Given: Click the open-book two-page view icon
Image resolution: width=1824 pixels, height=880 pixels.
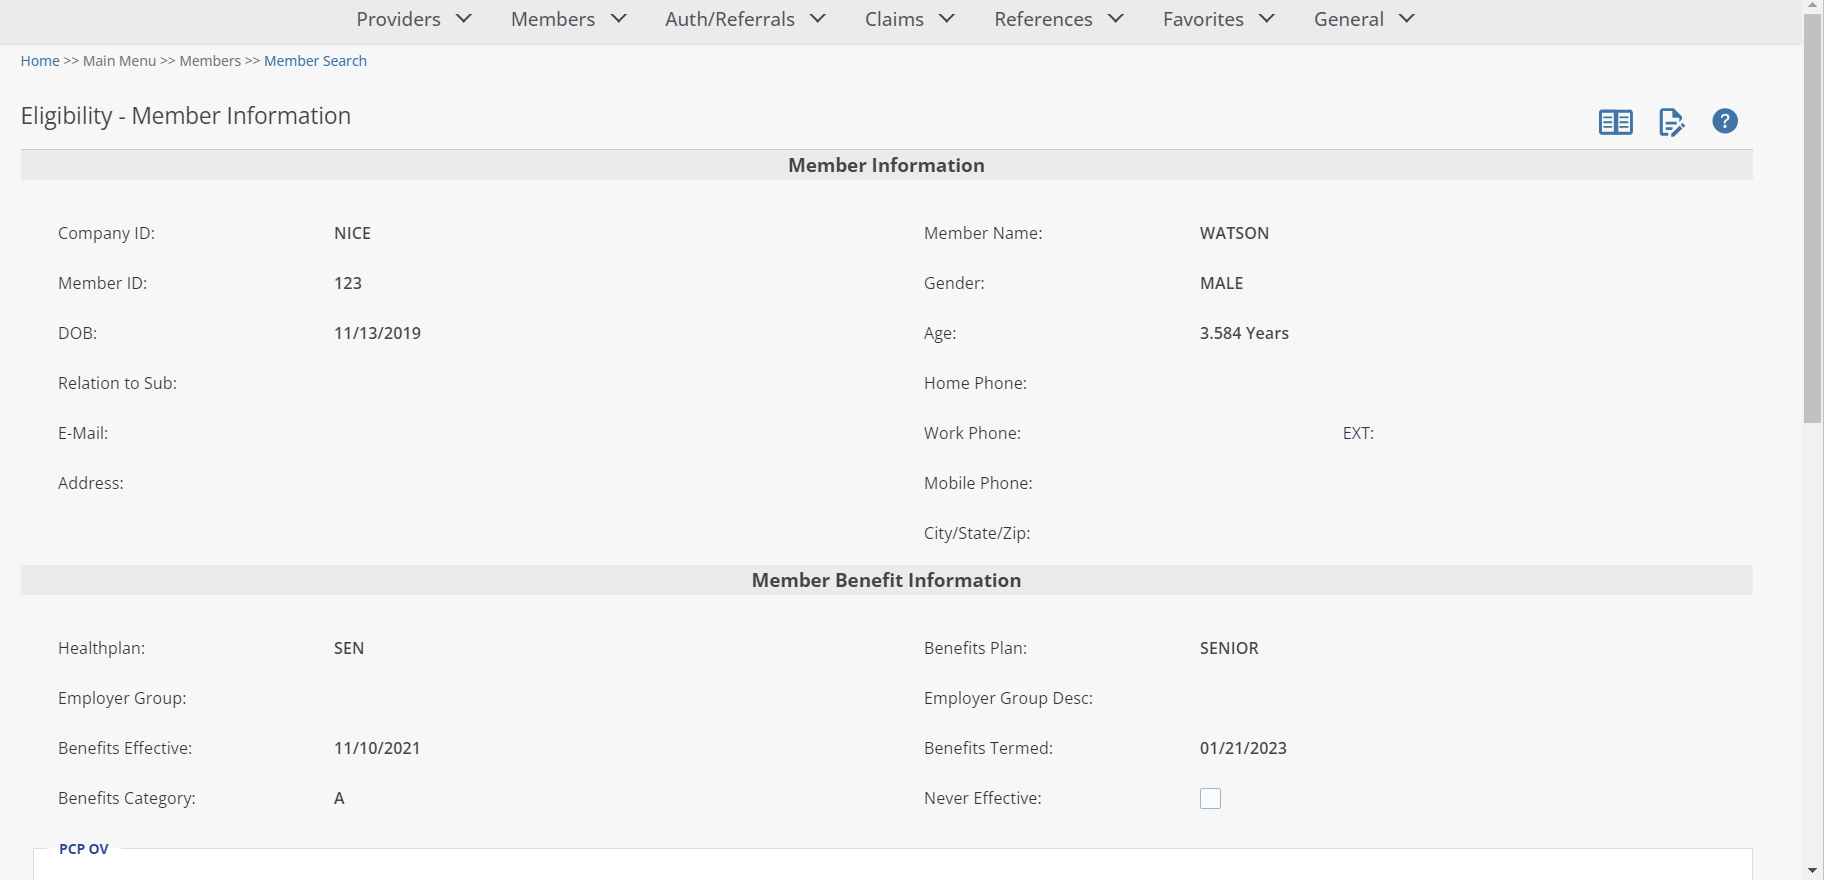Looking at the screenshot, I should click(1615, 122).
